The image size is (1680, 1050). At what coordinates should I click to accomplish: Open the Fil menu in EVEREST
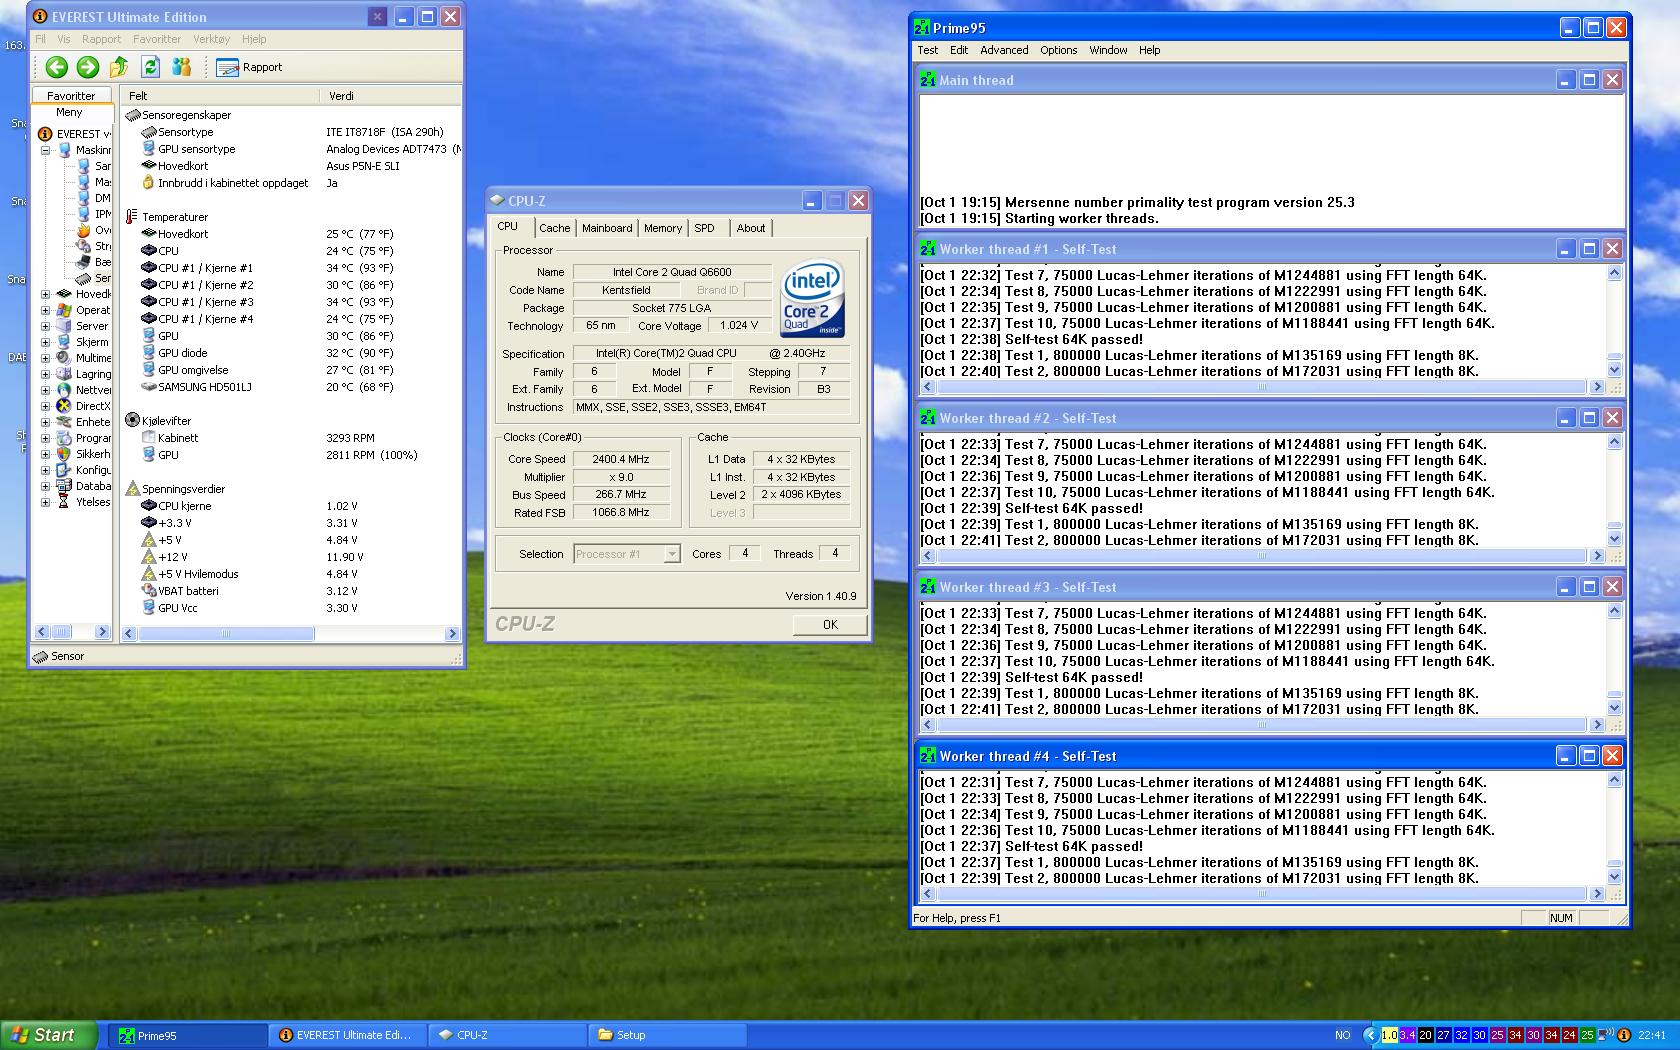(x=40, y=39)
